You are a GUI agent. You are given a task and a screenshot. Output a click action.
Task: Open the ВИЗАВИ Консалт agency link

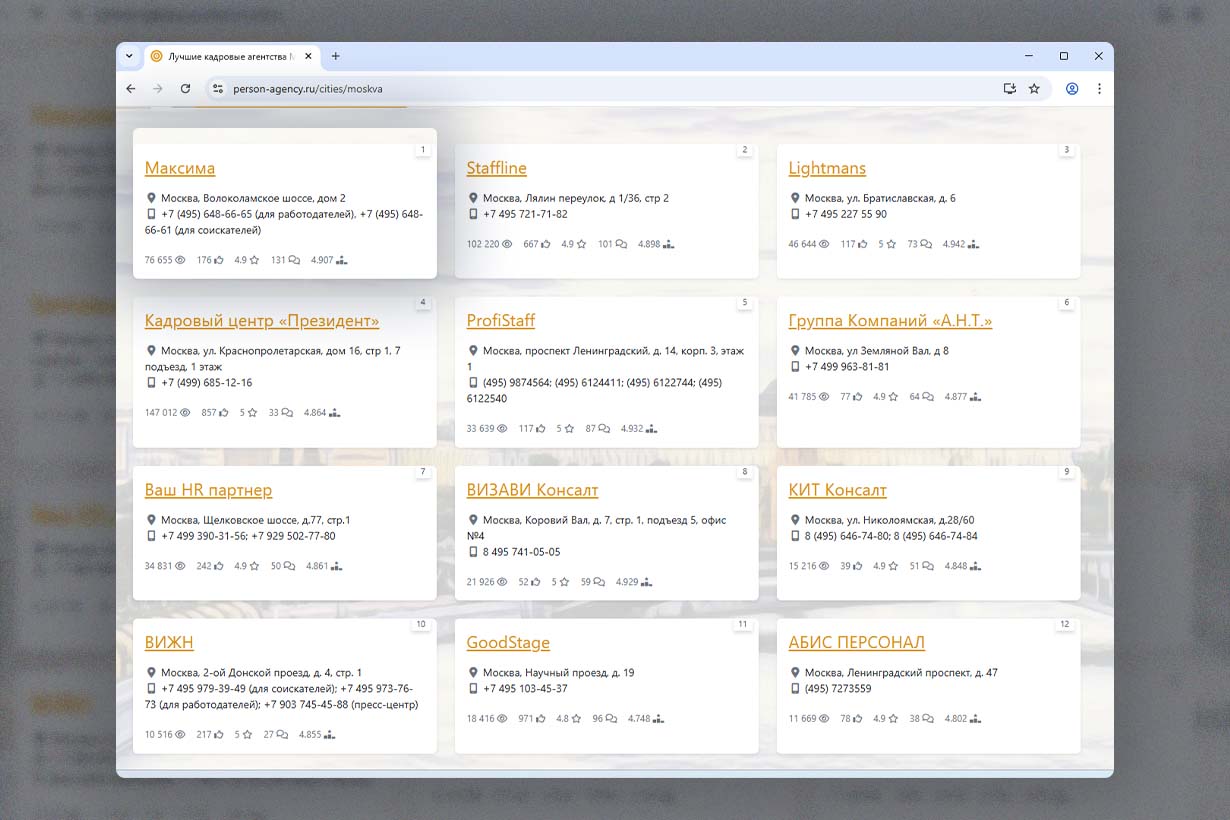(x=532, y=490)
